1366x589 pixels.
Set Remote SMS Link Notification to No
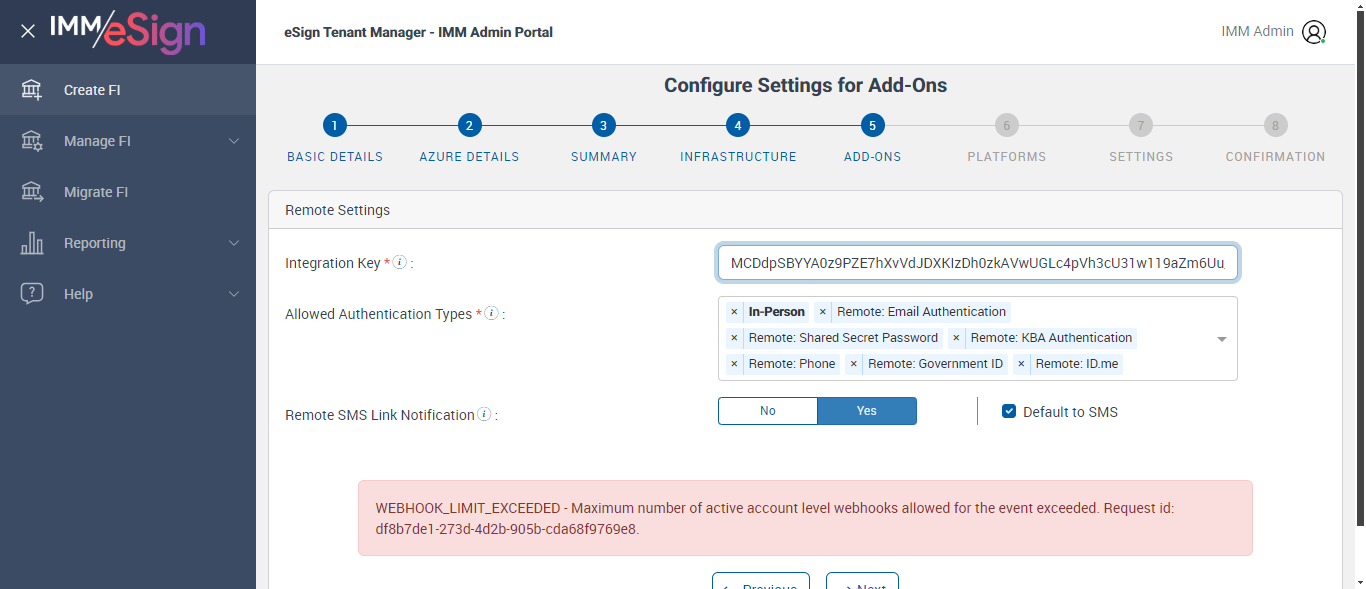pos(768,411)
